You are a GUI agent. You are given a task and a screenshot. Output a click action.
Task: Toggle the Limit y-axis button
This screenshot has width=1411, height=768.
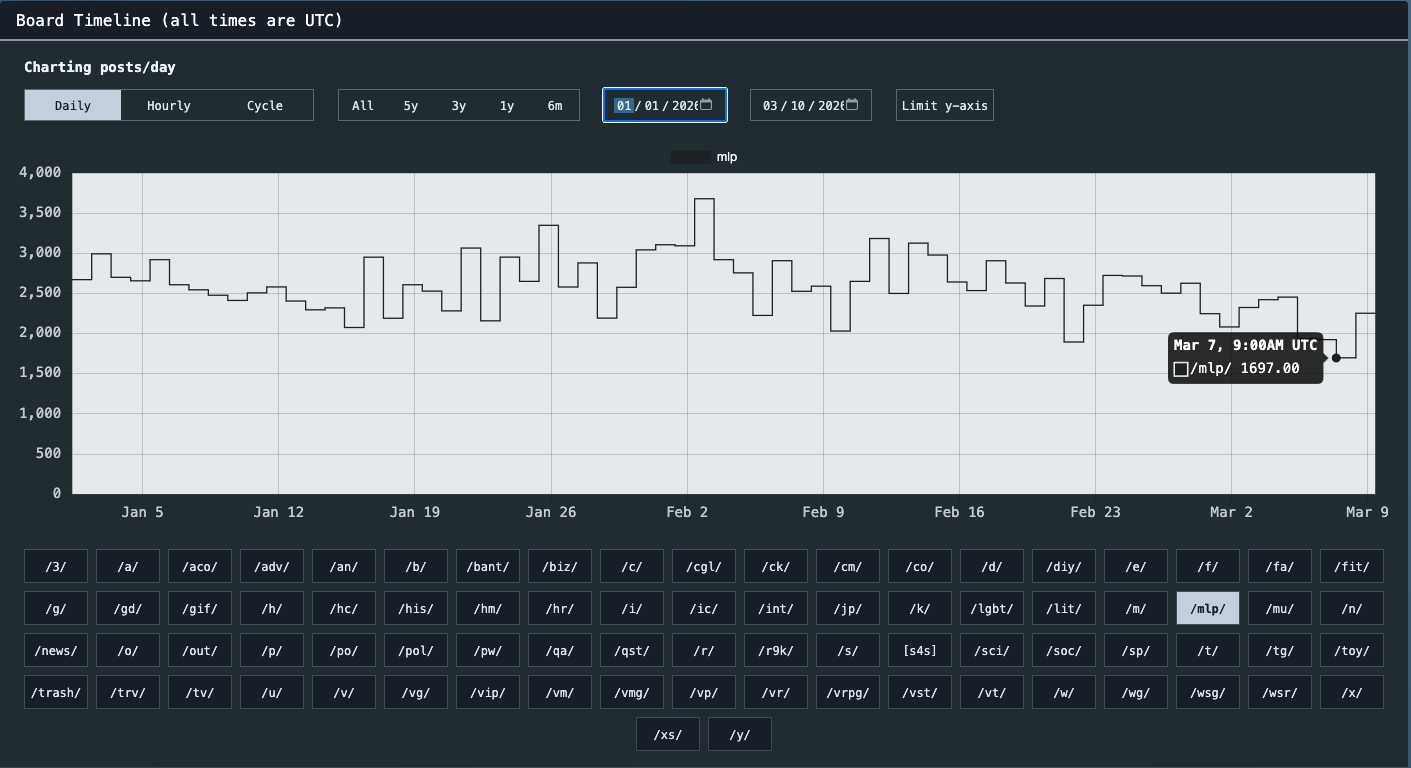[945, 105]
